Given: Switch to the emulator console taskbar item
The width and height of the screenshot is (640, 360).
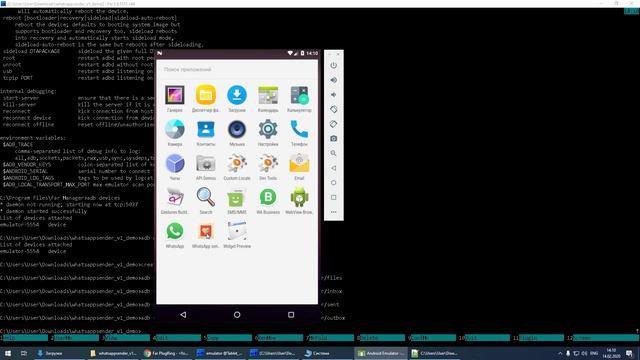Looking at the screenshot, I should coord(219,353).
